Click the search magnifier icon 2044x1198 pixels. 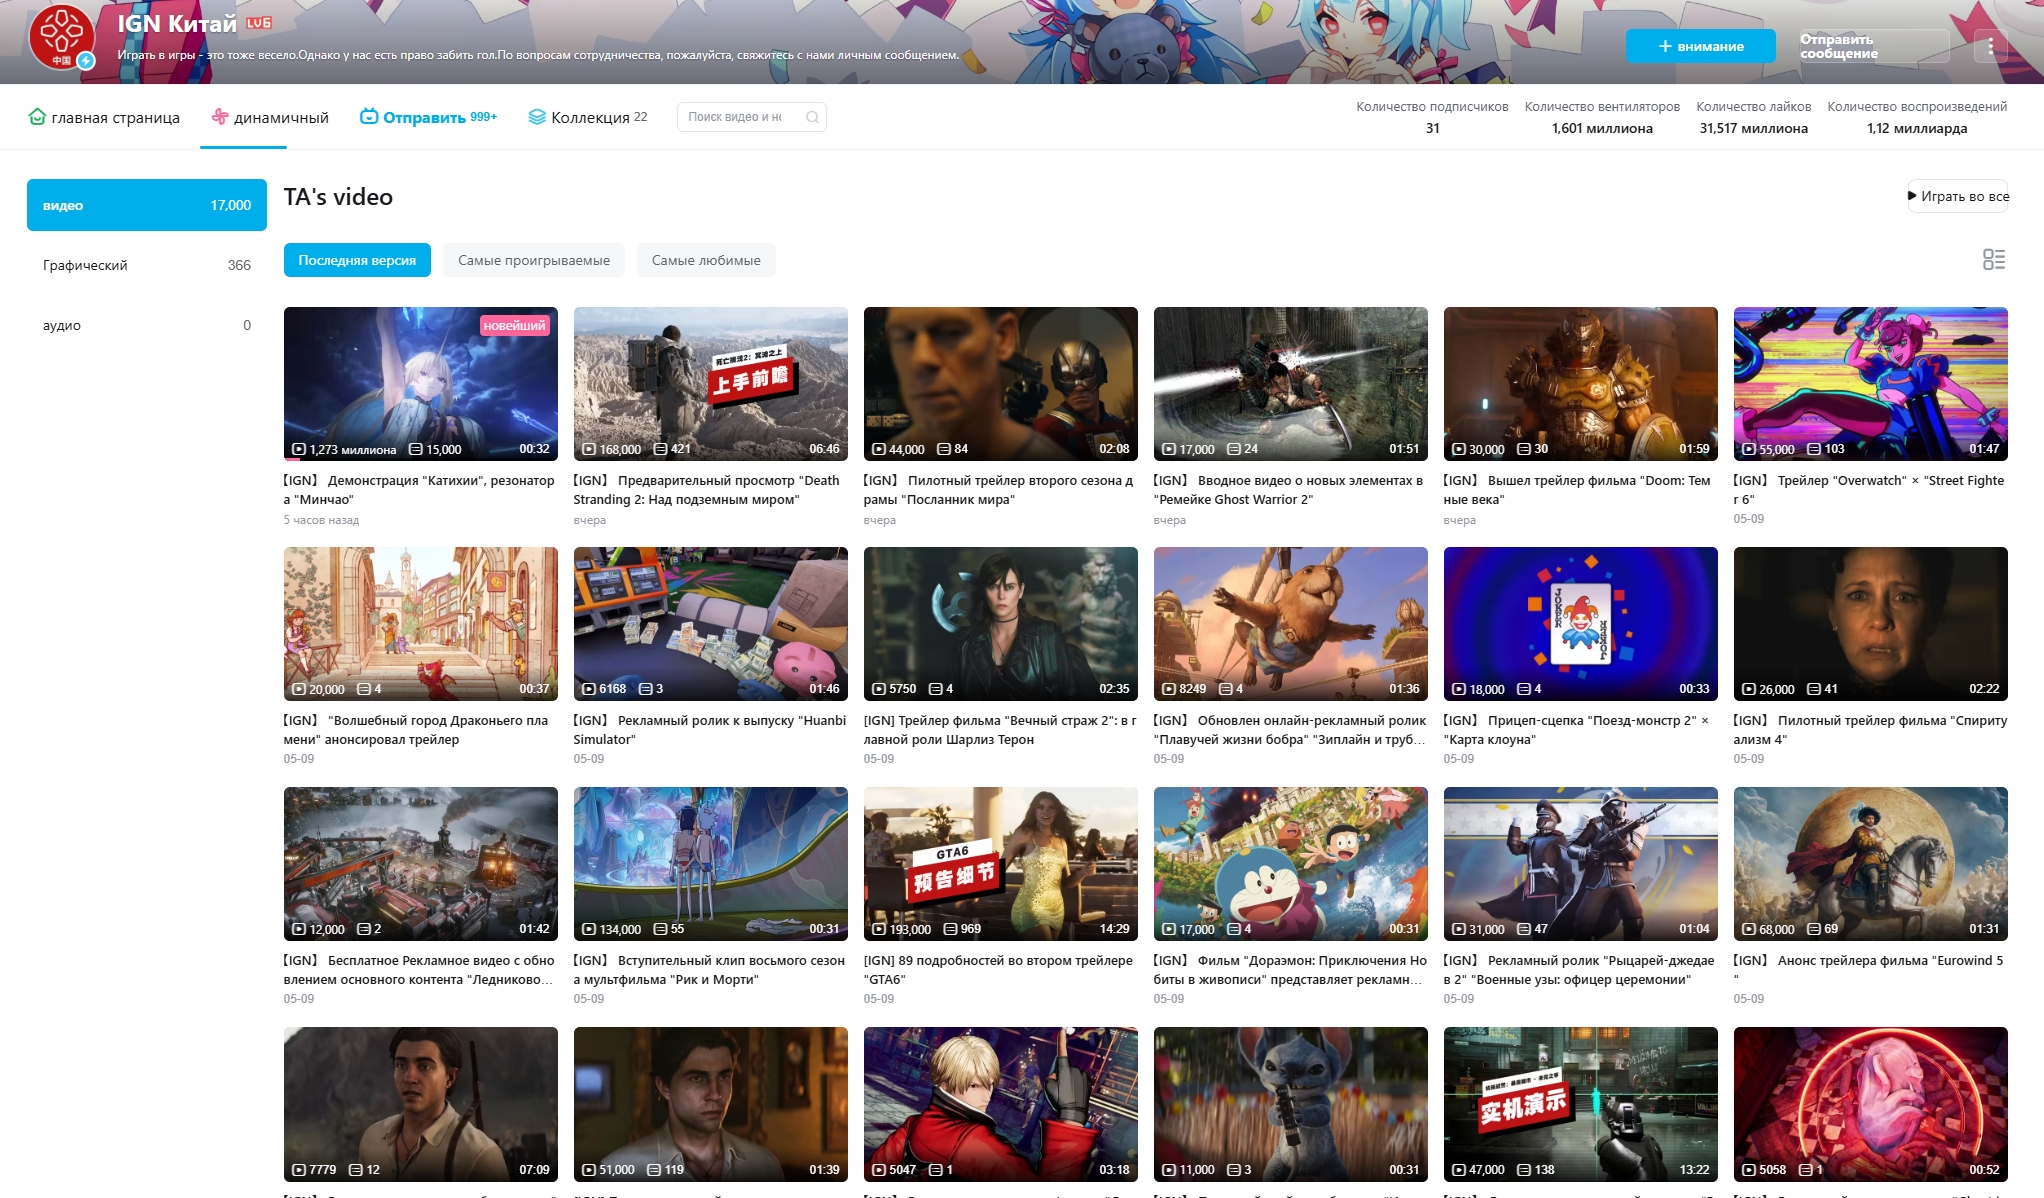pyautogui.click(x=812, y=117)
